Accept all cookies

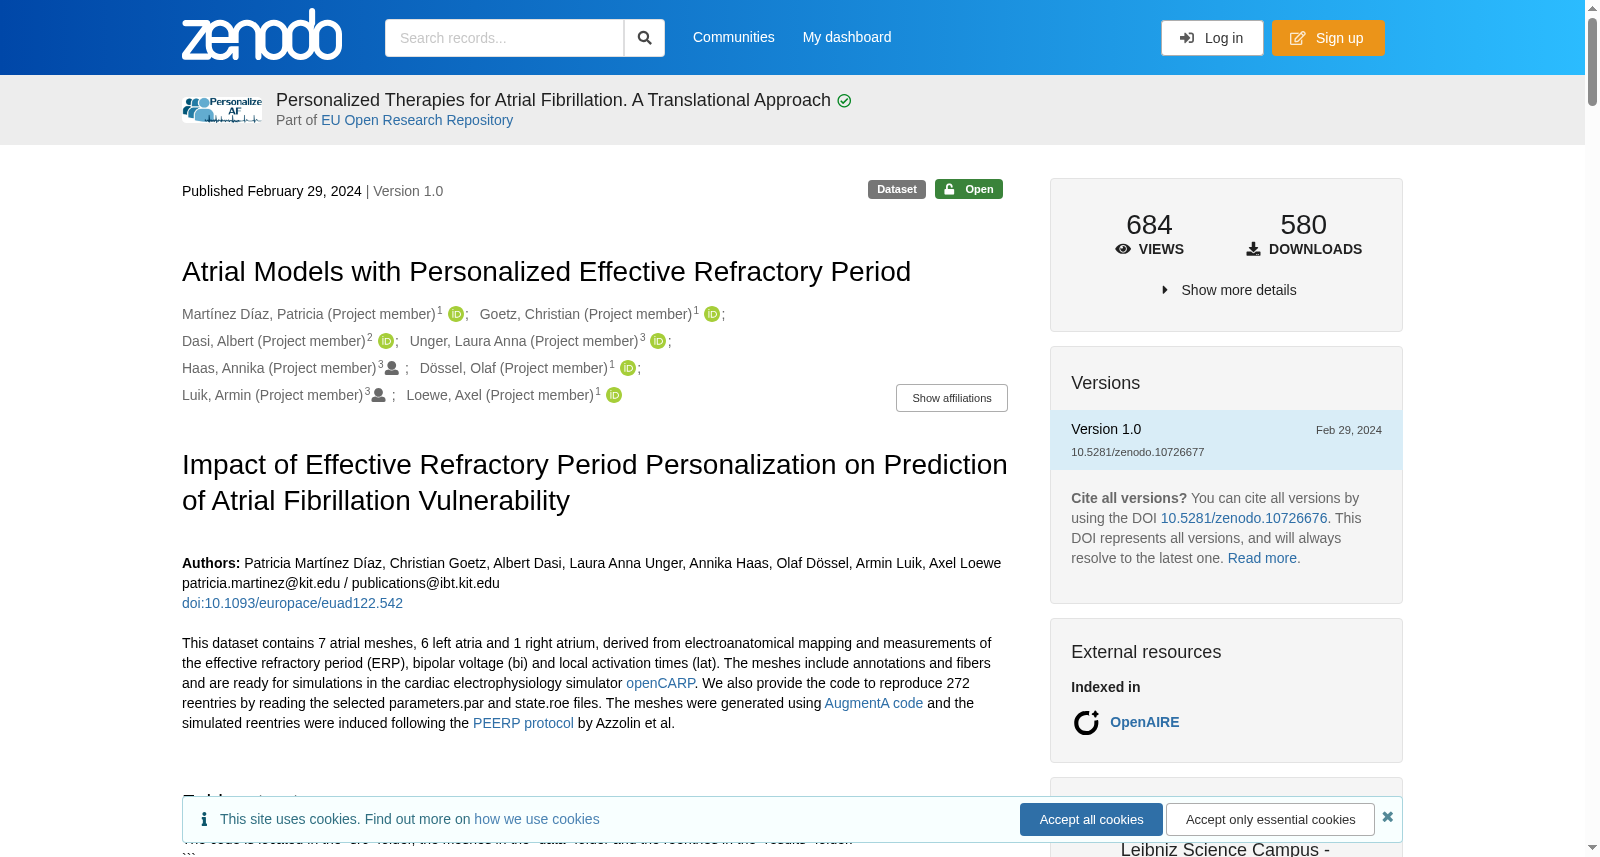tap(1091, 819)
